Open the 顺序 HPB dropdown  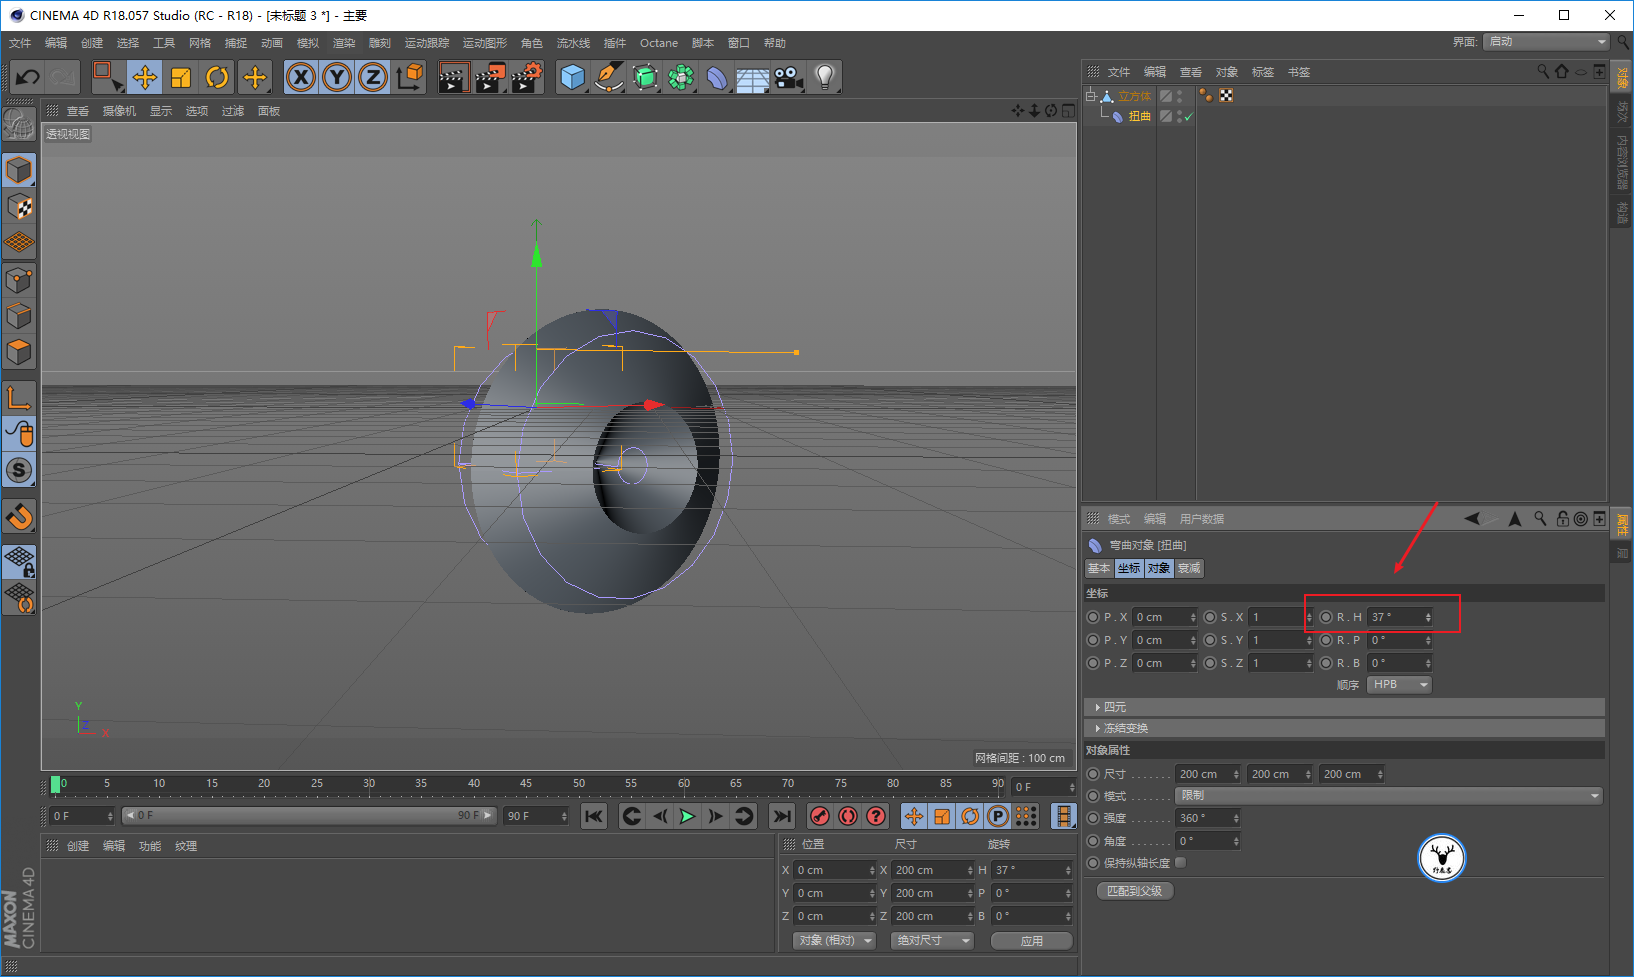[x=1399, y=685]
